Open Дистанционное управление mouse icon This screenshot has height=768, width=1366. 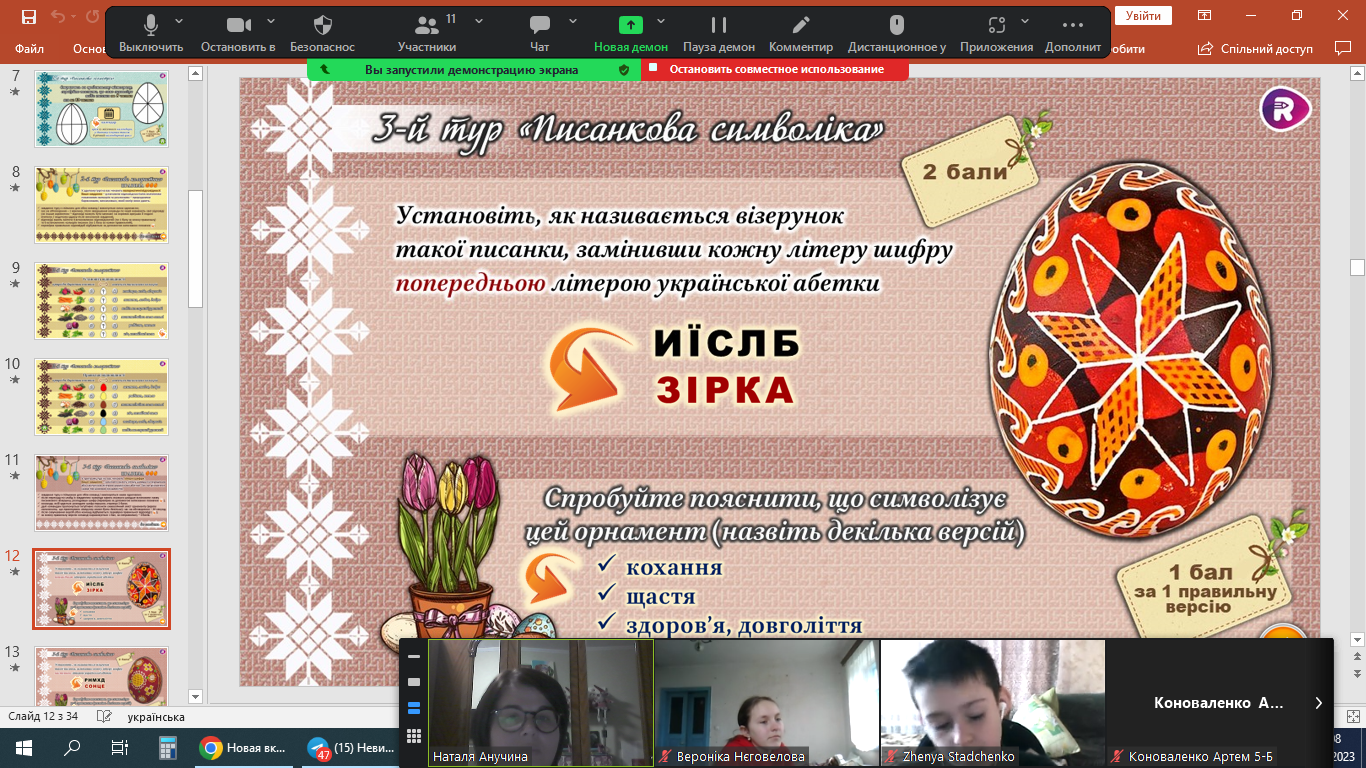click(897, 34)
